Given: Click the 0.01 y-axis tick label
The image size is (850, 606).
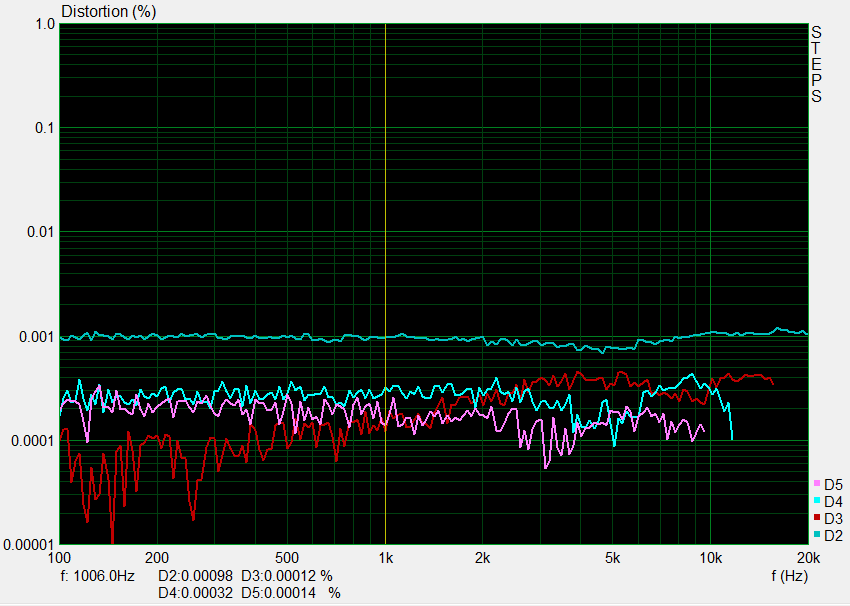Looking at the screenshot, I should pyautogui.click(x=41, y=232).
